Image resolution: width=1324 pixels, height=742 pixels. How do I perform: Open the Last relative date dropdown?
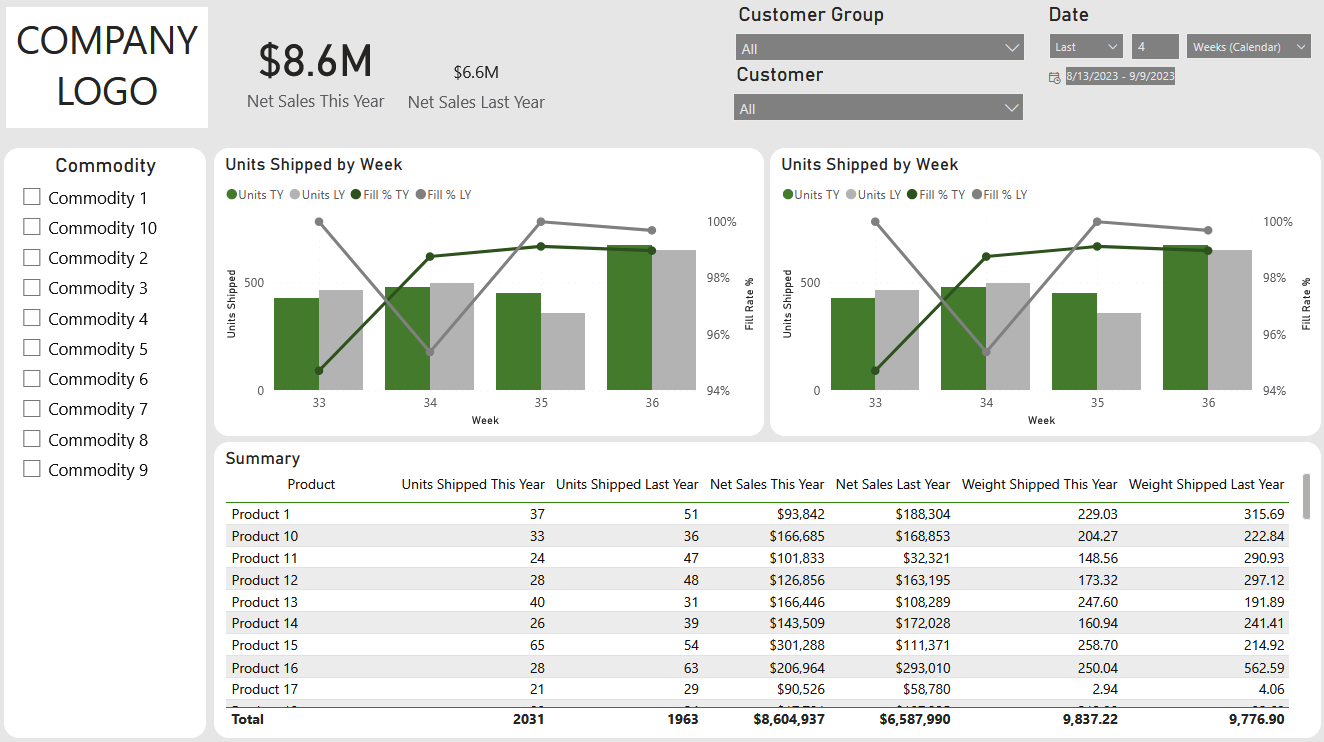tap(1086, 47)
